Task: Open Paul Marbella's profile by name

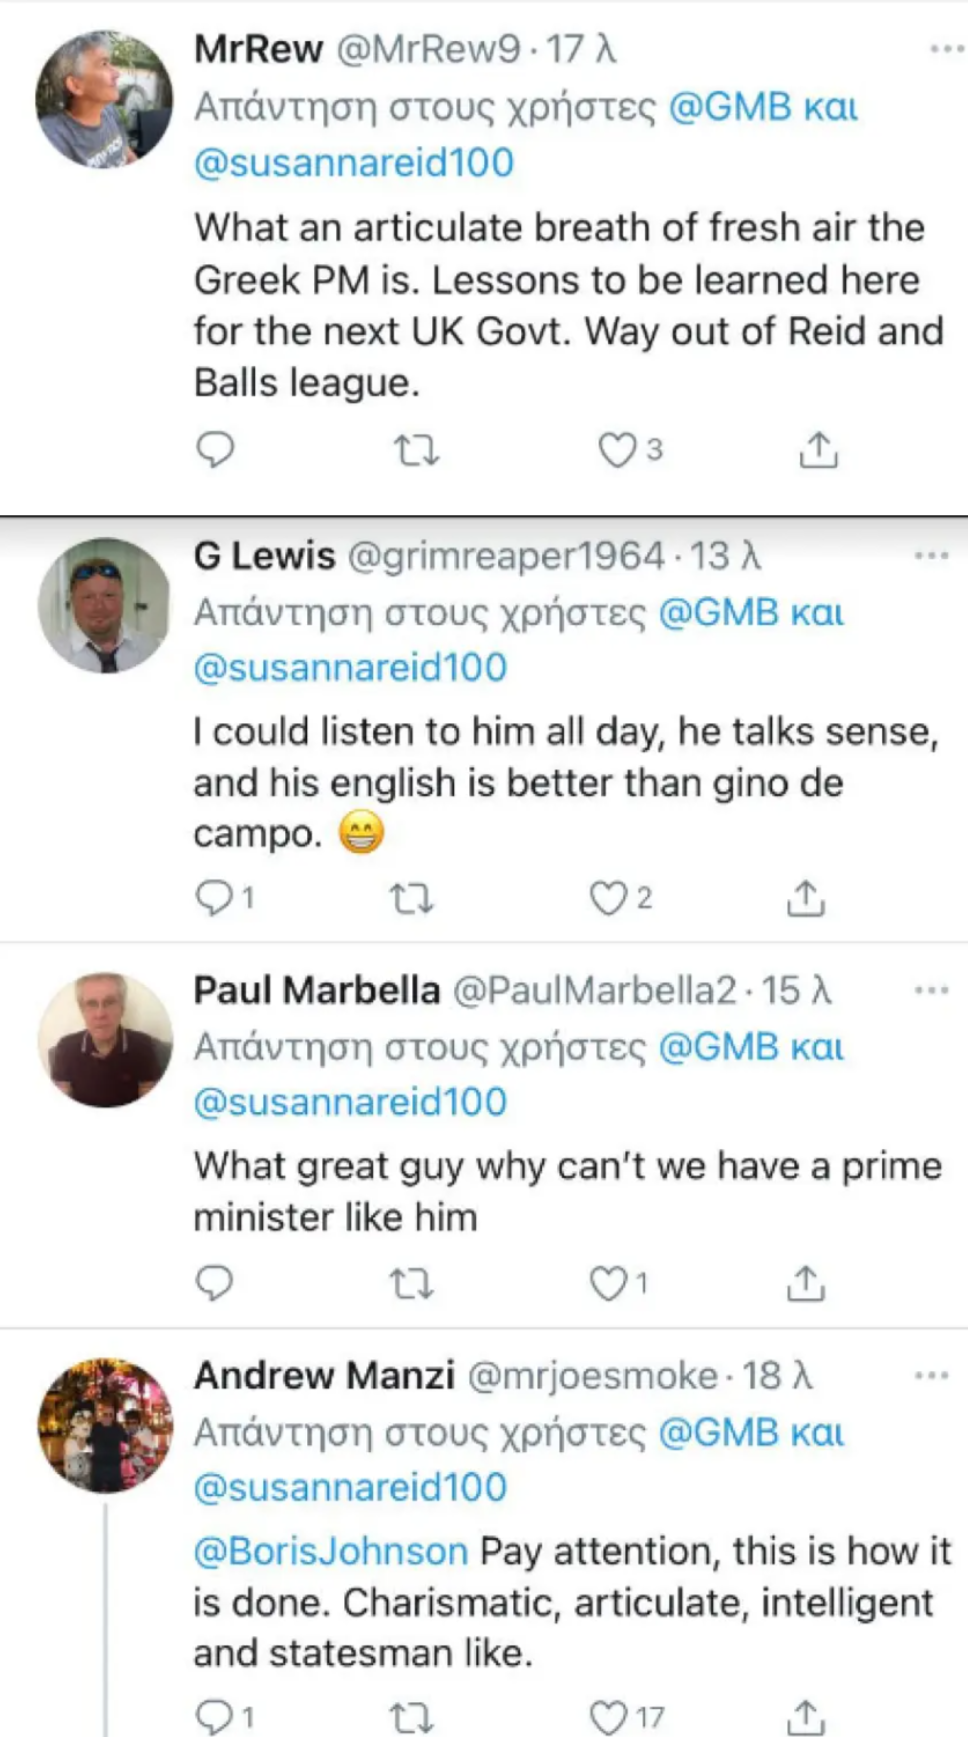Action: [x=316, y=990]
